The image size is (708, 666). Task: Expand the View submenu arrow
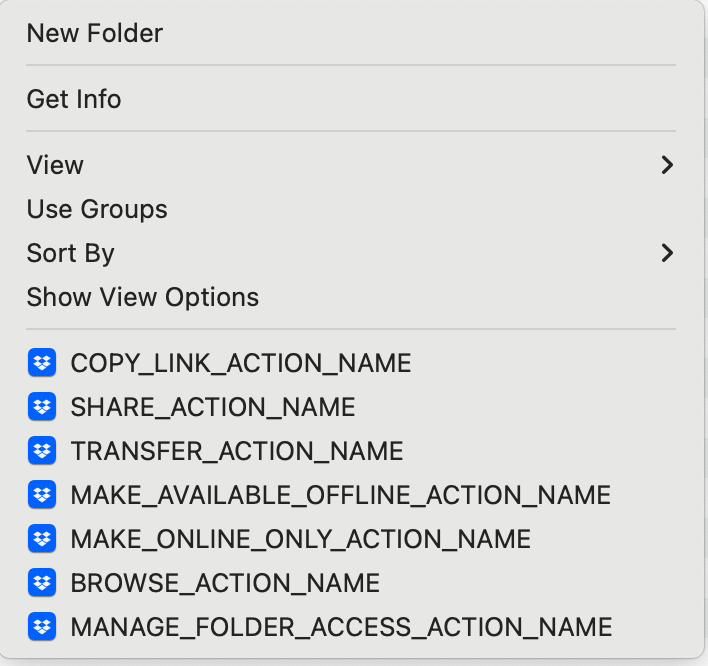(x=667, y=165)
